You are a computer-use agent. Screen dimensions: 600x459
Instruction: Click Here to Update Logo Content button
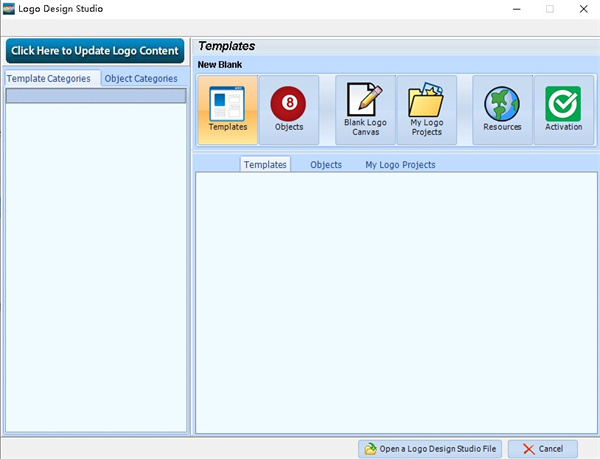pyautogui.click(x=95, y=51)
